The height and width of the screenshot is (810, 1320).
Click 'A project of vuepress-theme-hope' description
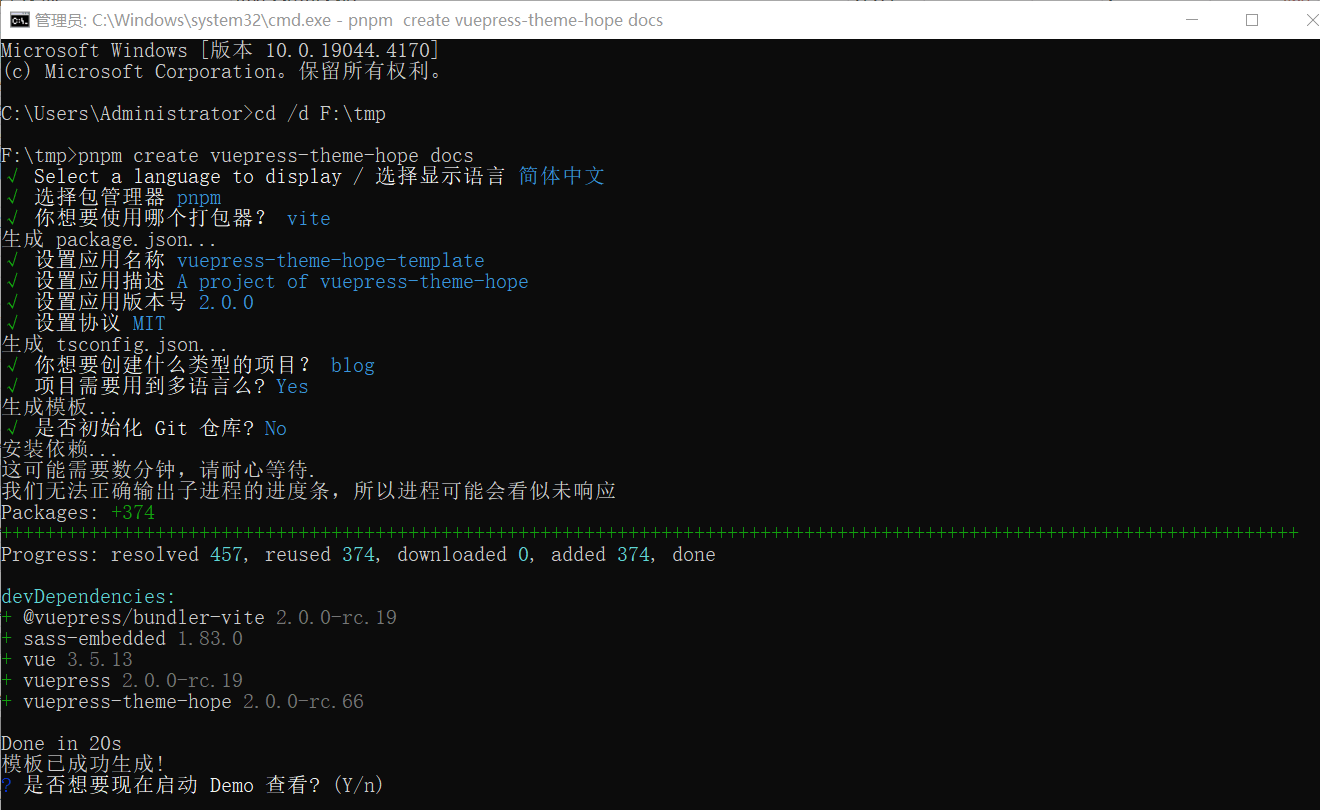pos(353,281)
